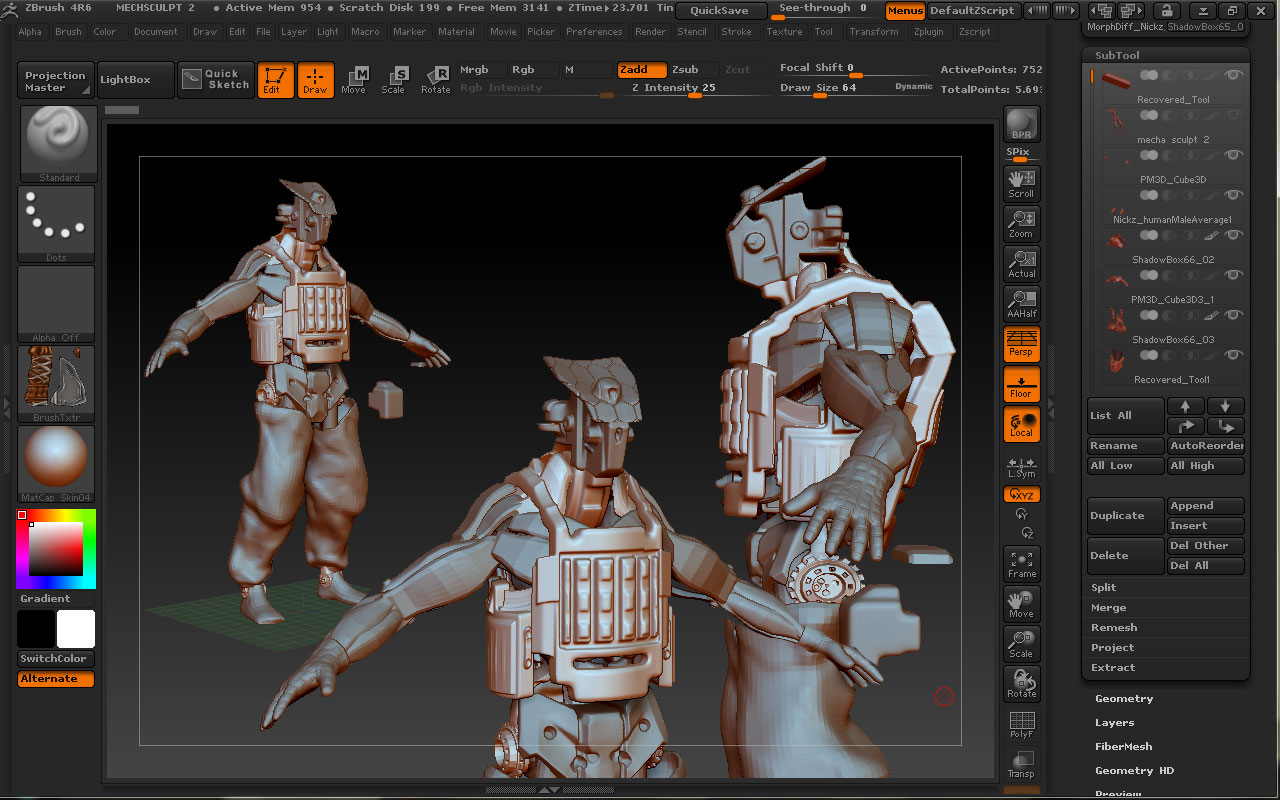
Task: Toggle XYZ rotation mode
Action: 1022,494
